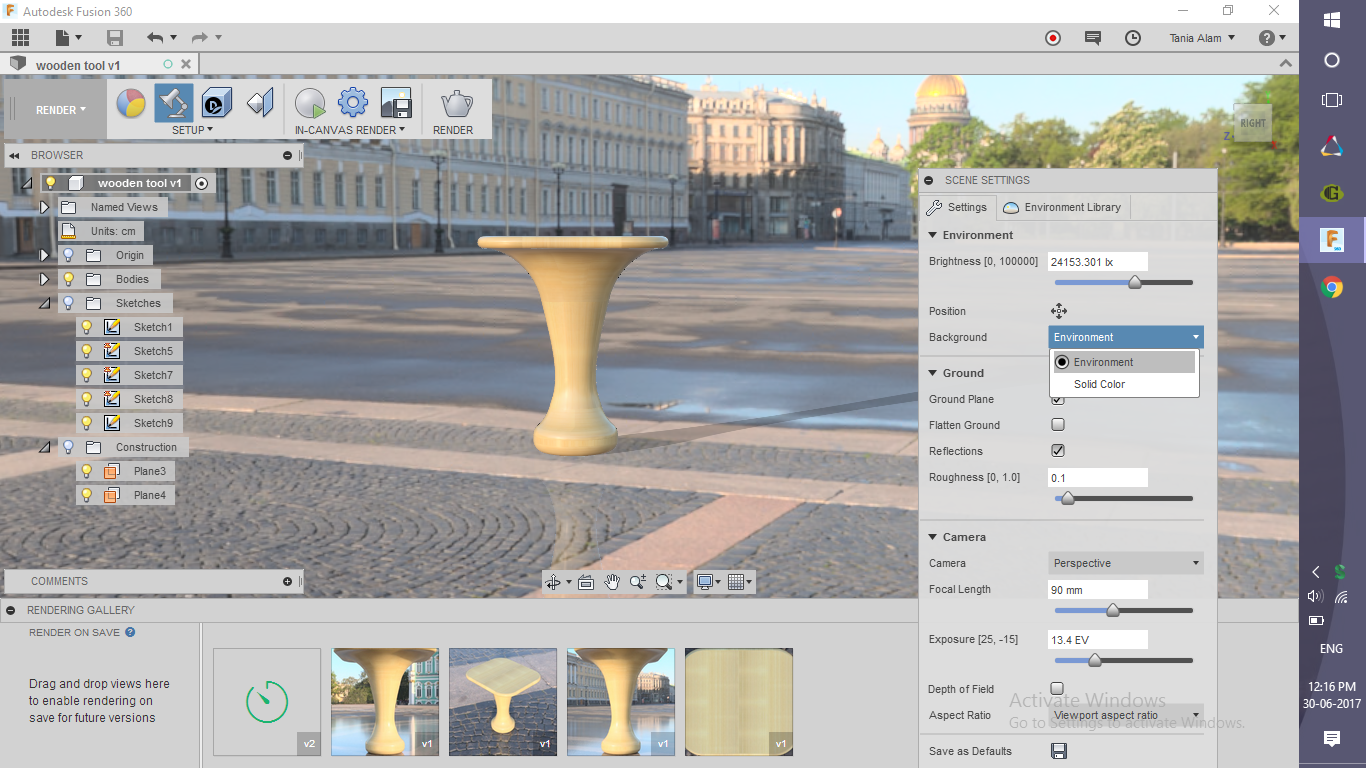This screenshot has height=768, width=1366.
Task: Open the Appearance color ball tool
Action: click(131, 102)
